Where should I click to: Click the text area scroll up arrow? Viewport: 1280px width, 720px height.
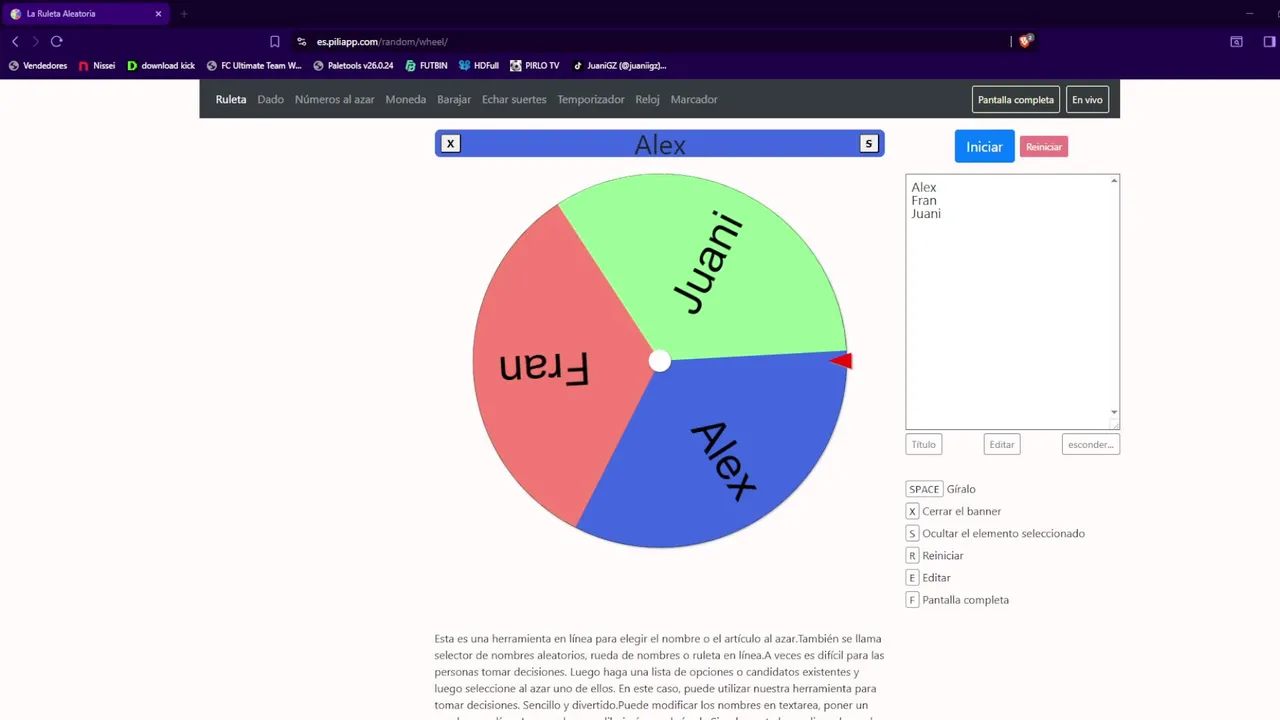click(x=1114, y=181)
